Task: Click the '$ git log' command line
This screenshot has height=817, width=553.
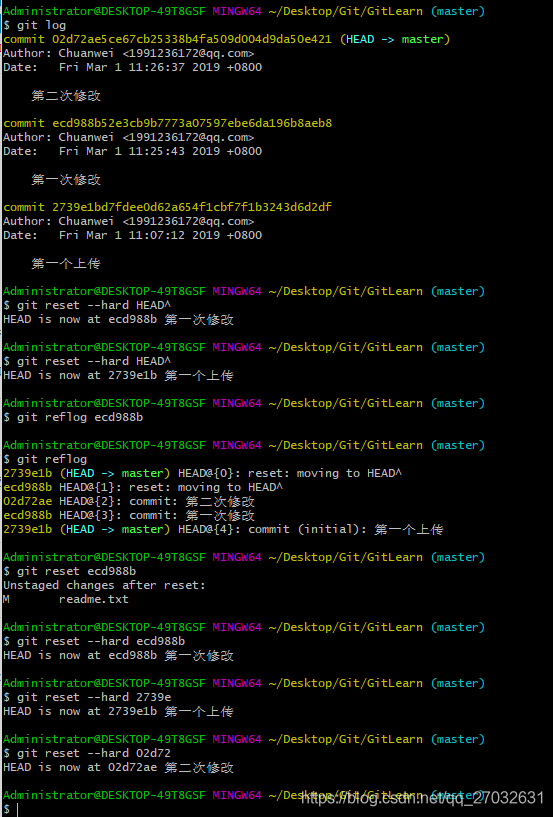Action: coord(34,25)
